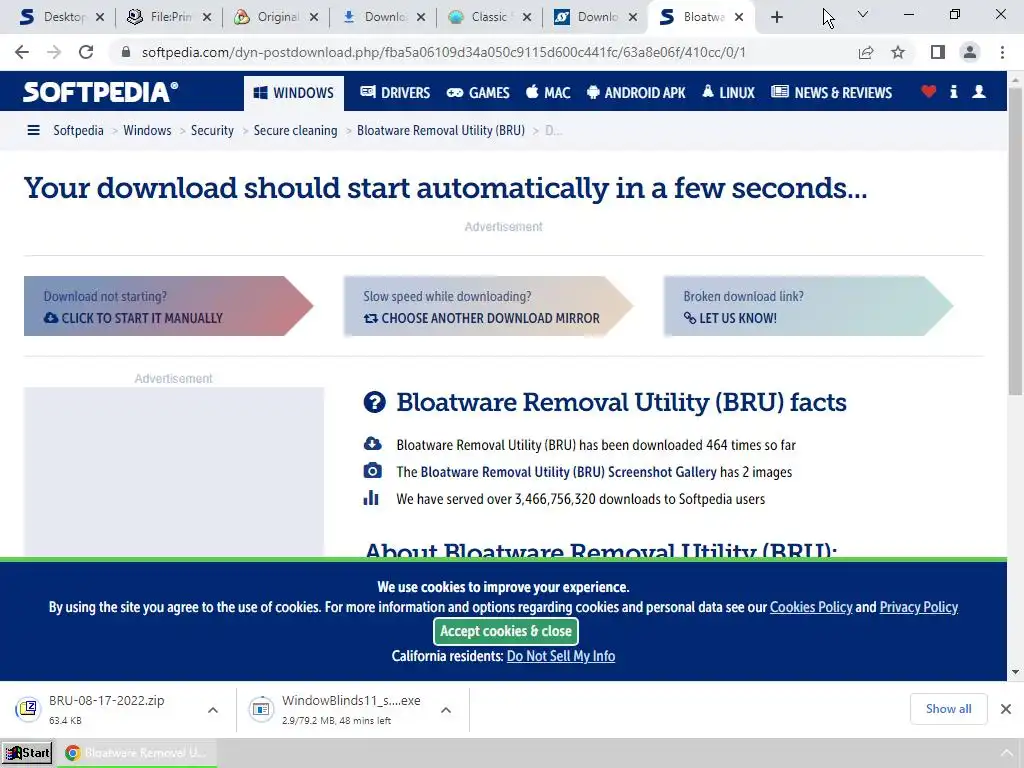Screen dimensions: 1024x768
Task: Click Softpedia breadcrumb link
Action: [78, 131]
